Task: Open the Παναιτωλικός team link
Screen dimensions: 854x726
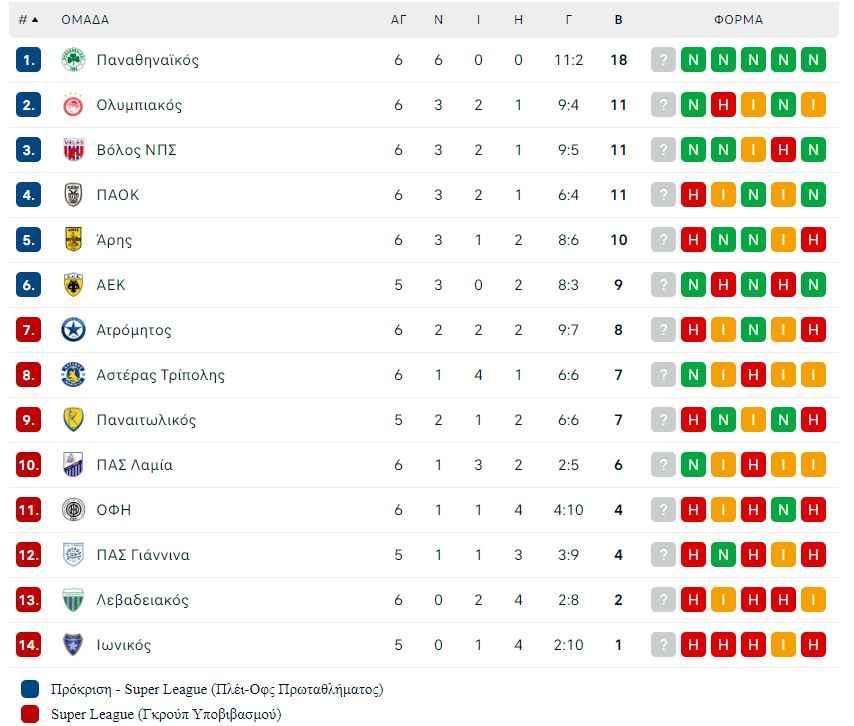Action: pos(146,420)
